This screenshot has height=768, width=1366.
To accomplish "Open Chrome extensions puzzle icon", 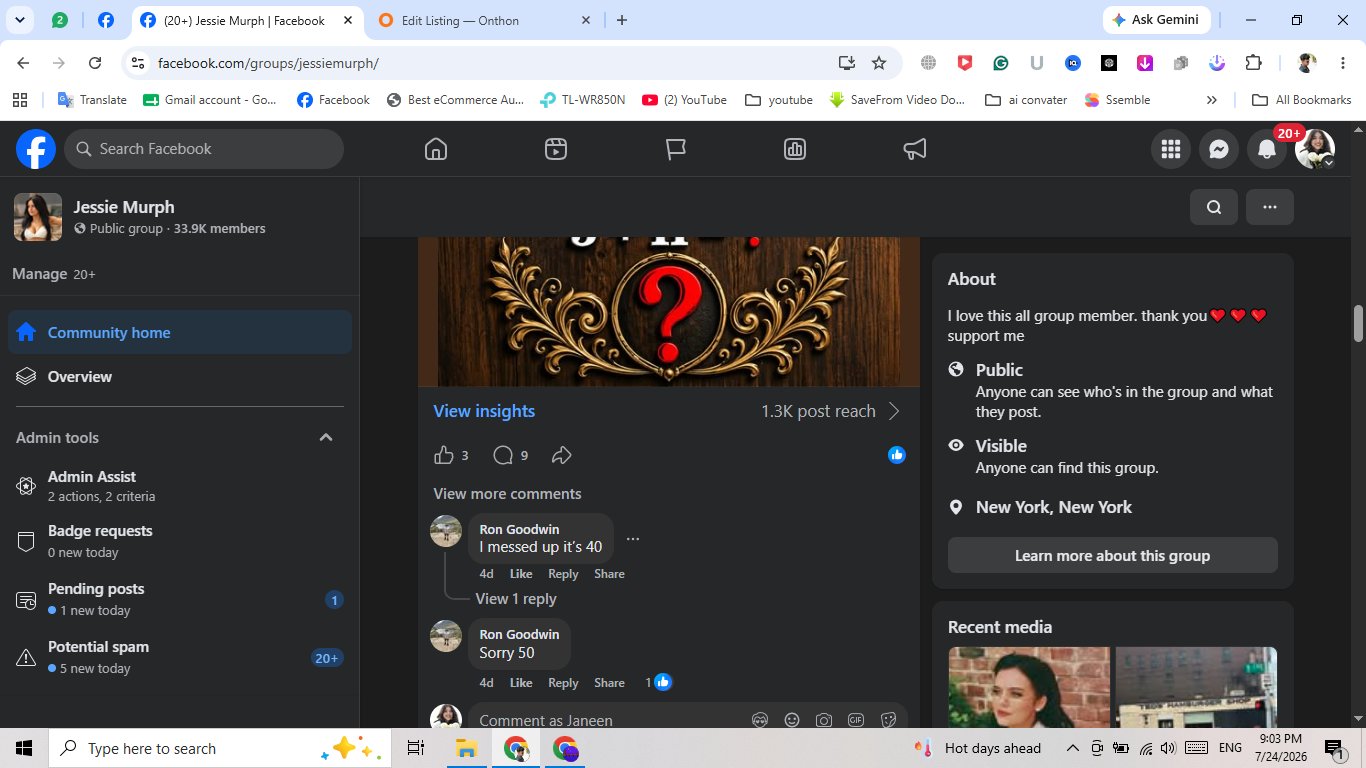I will tap(1253, 63).
